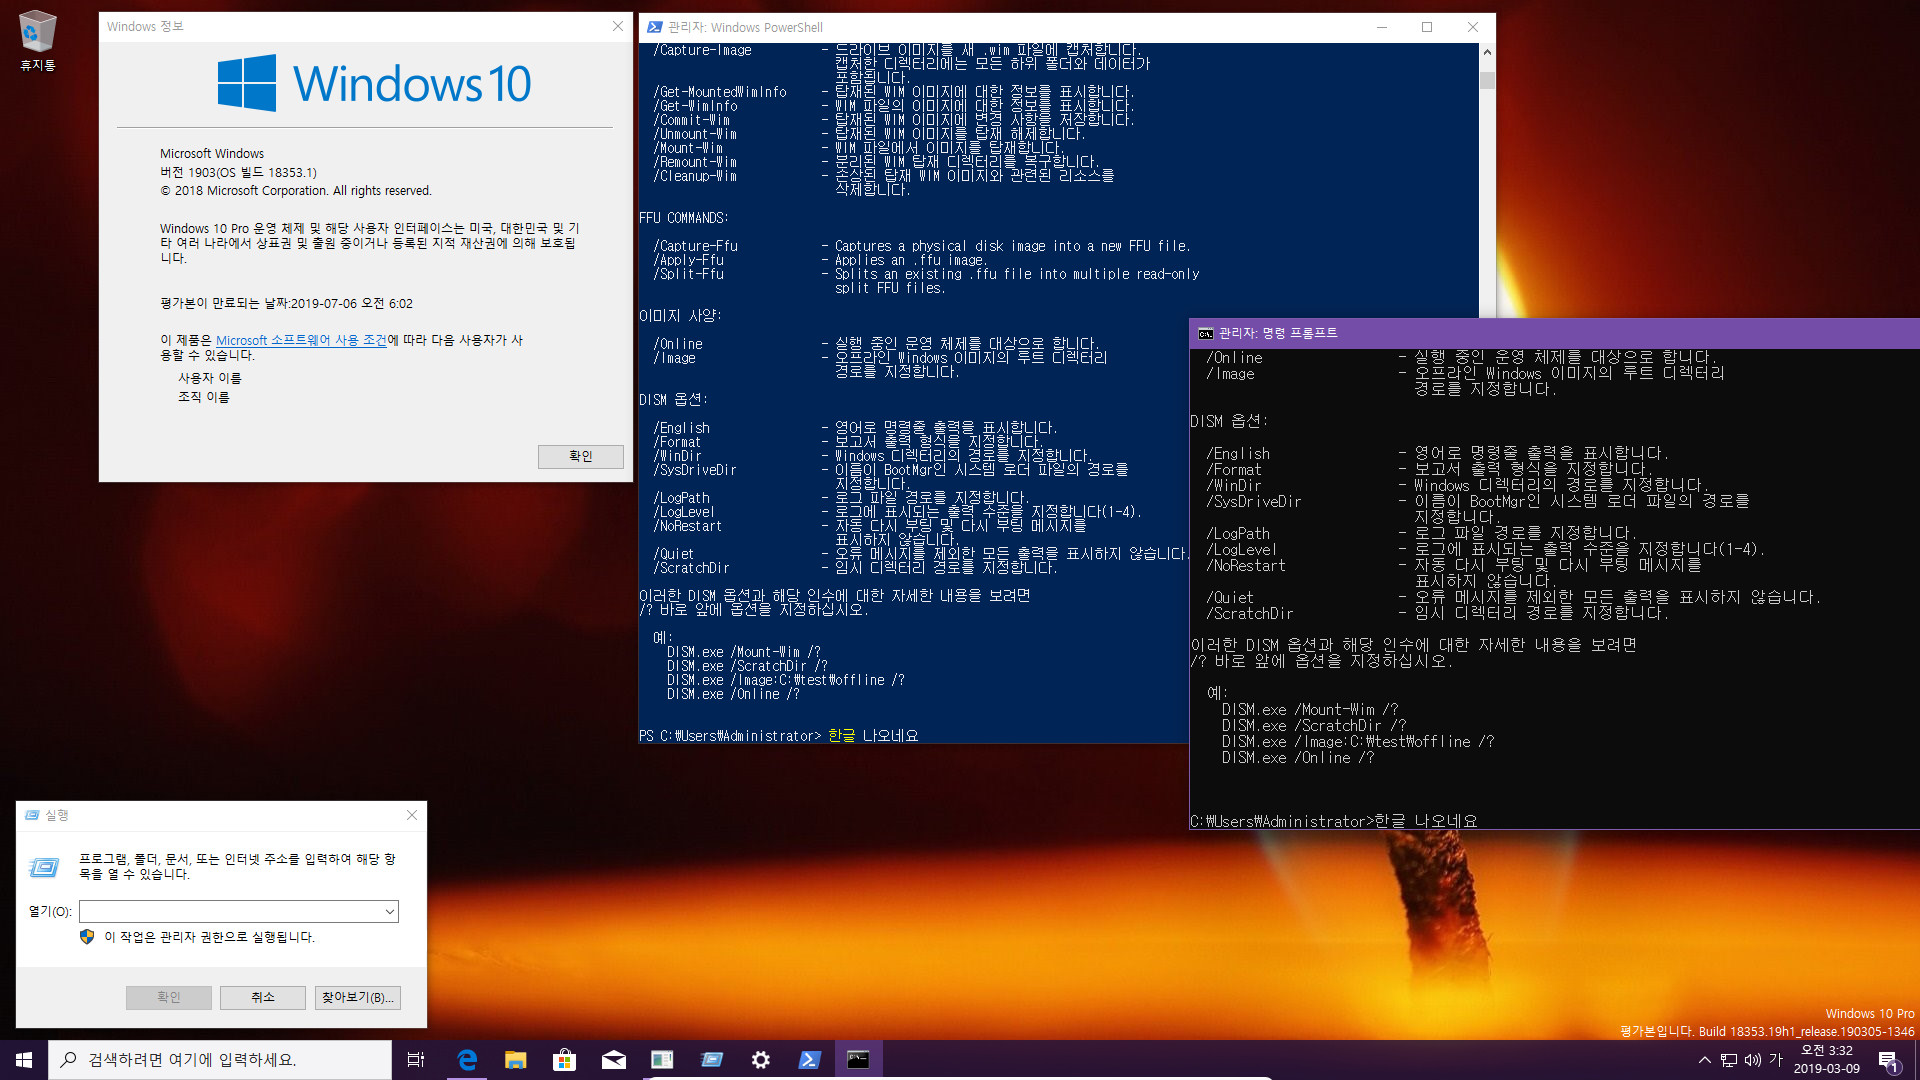Click PowerShell scrollbar up arrow
Viewport: 1920px width, 1080px height.
(1487, 52)
